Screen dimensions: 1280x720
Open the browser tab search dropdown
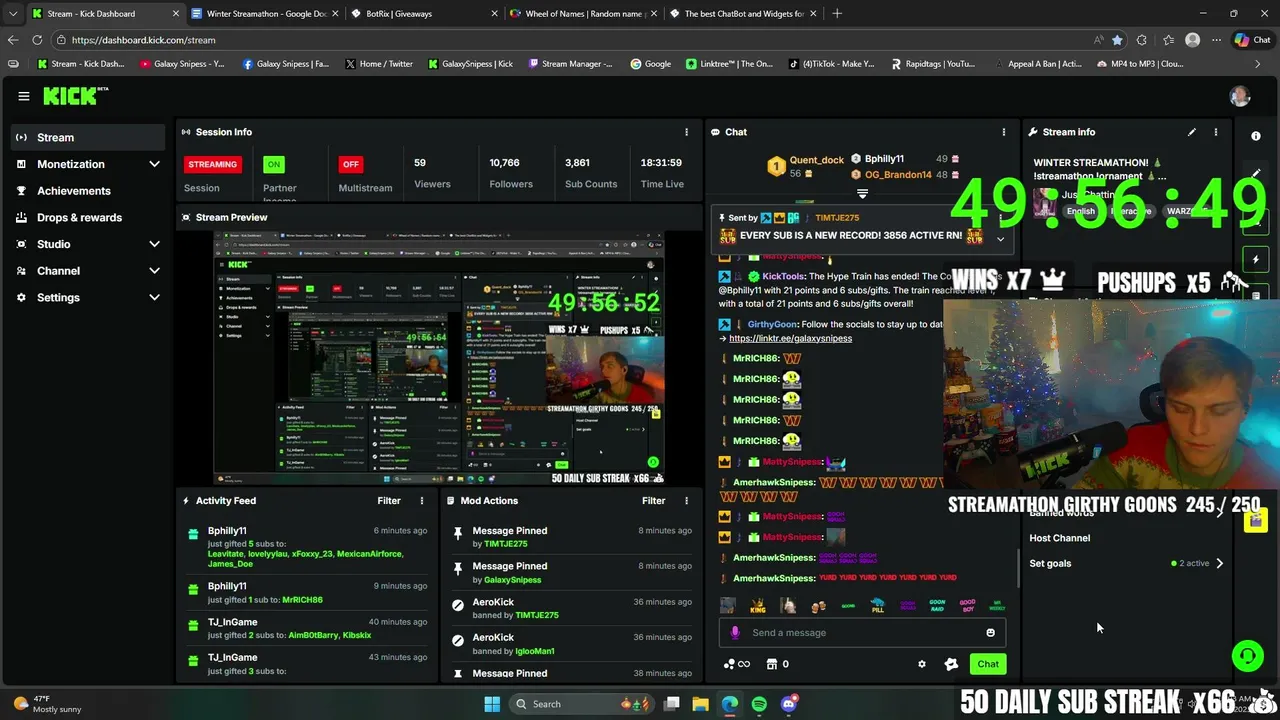(12, 14)
